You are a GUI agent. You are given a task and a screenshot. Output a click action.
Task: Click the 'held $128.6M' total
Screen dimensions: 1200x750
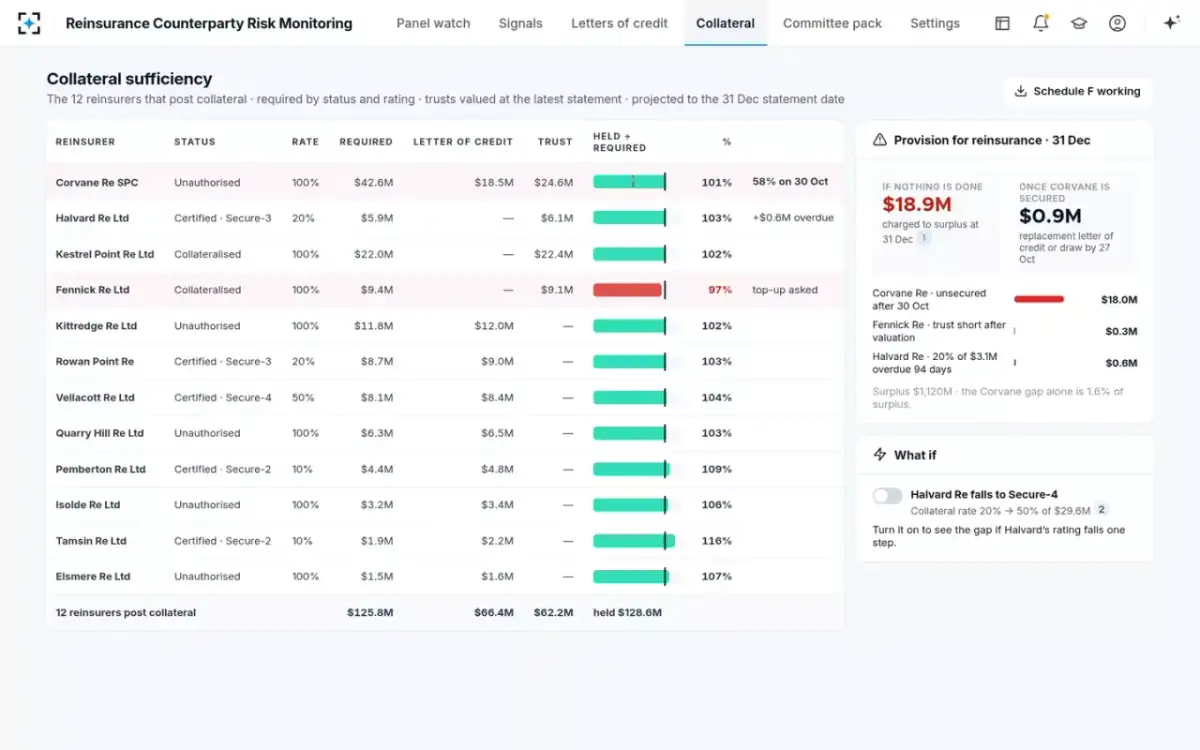(x=627, y=613)
